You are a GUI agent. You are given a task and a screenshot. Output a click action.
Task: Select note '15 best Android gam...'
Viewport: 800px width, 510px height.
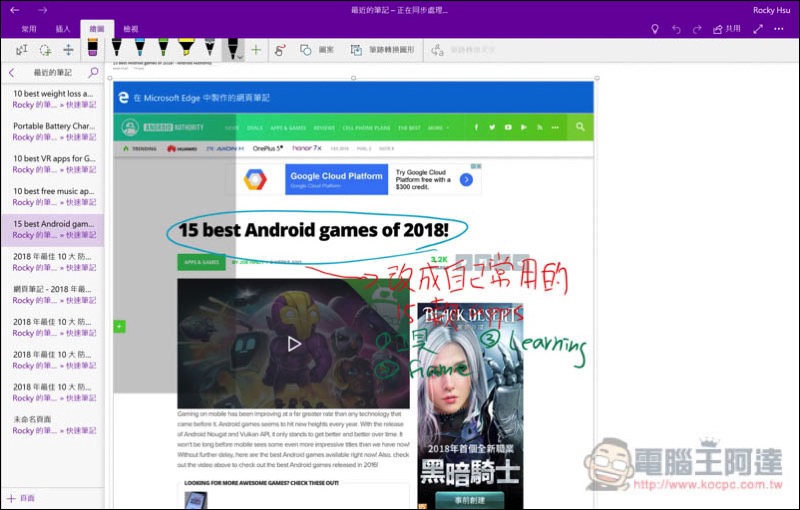[53, 230]
